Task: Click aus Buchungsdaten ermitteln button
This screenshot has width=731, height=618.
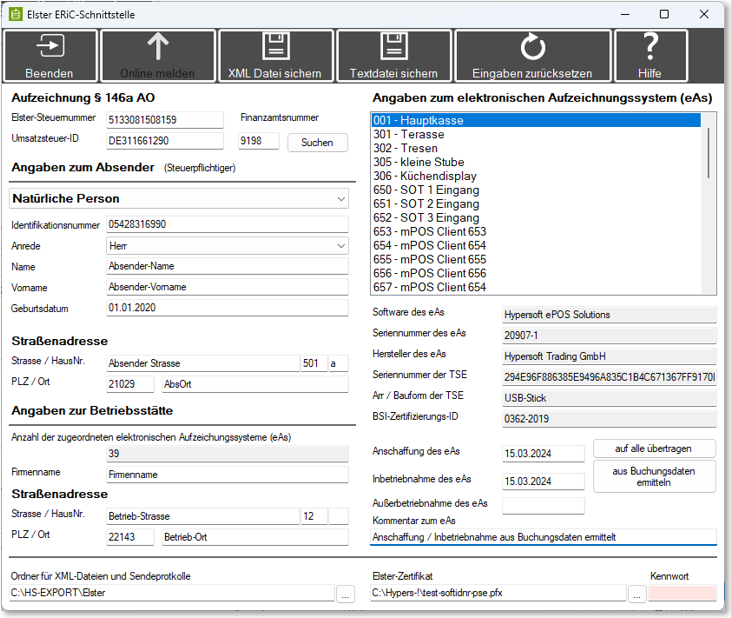Action: [x=654, y=476]
